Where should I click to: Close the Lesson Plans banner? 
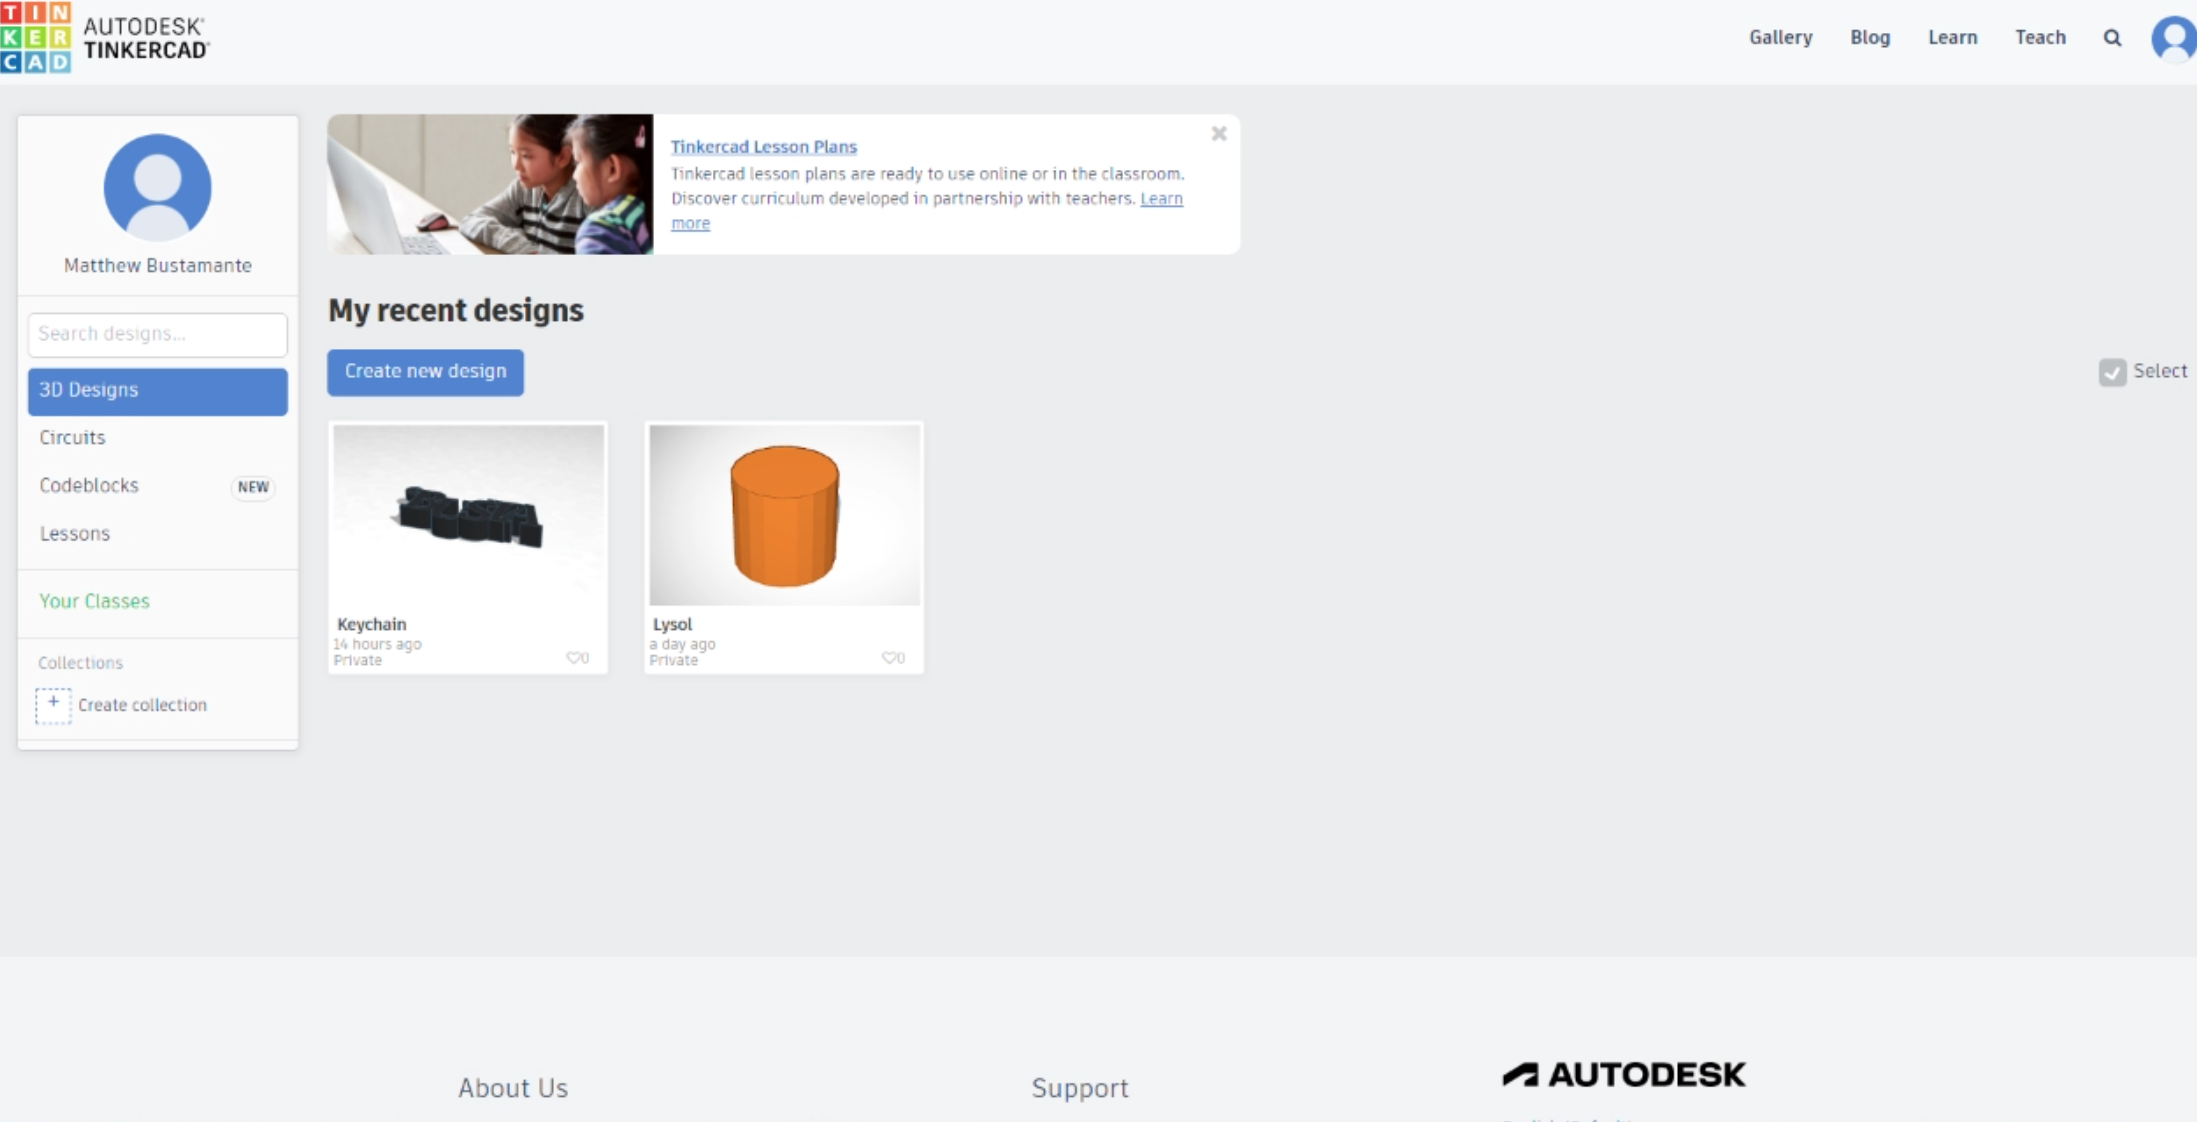coord(1219,134)
